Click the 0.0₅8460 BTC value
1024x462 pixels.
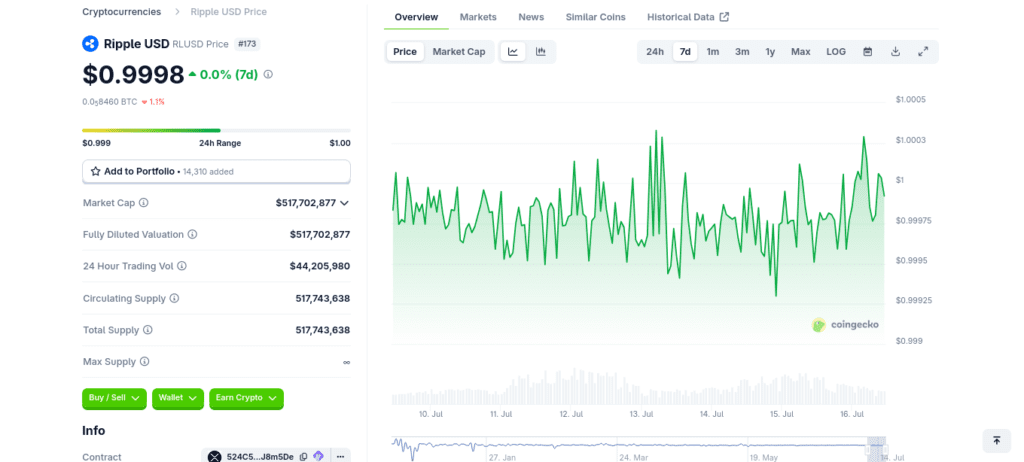pyautogui.click(x=110, y=102)
